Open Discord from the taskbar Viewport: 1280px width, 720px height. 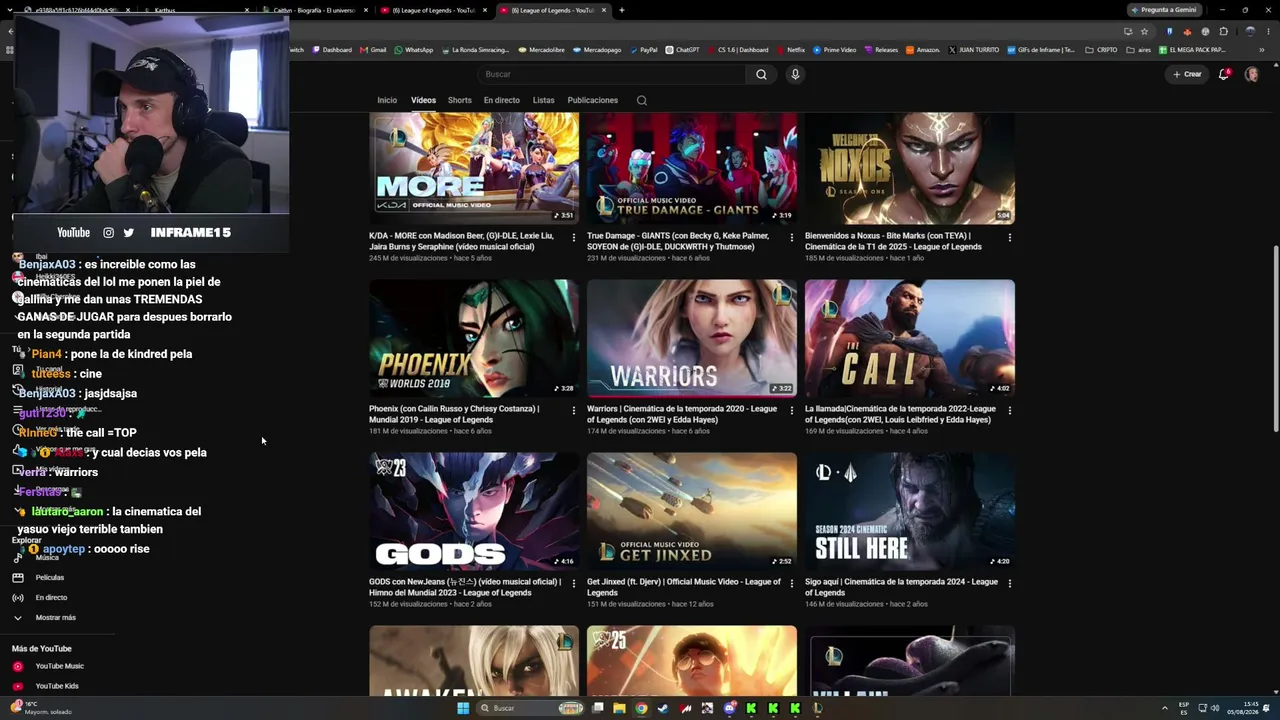tap(729, 708)
